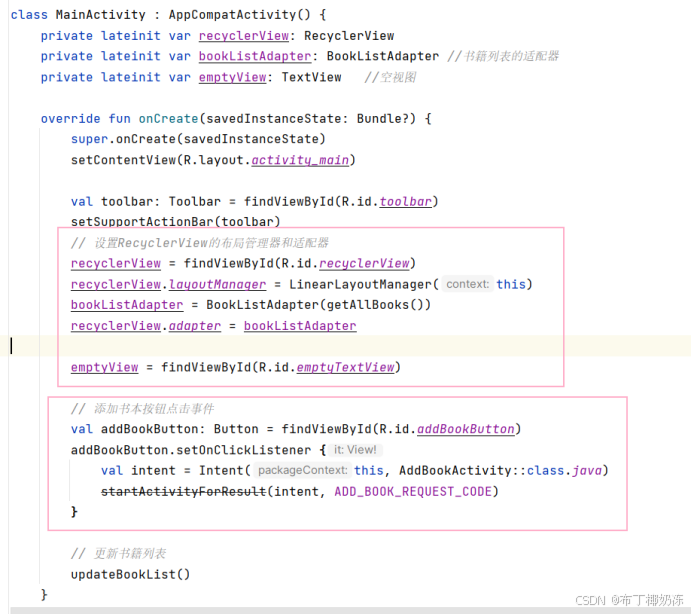Click the R.id.toolbar reference
Viewport: 692px width, 614px height.
pyautogui.click(x=387, y=202)
